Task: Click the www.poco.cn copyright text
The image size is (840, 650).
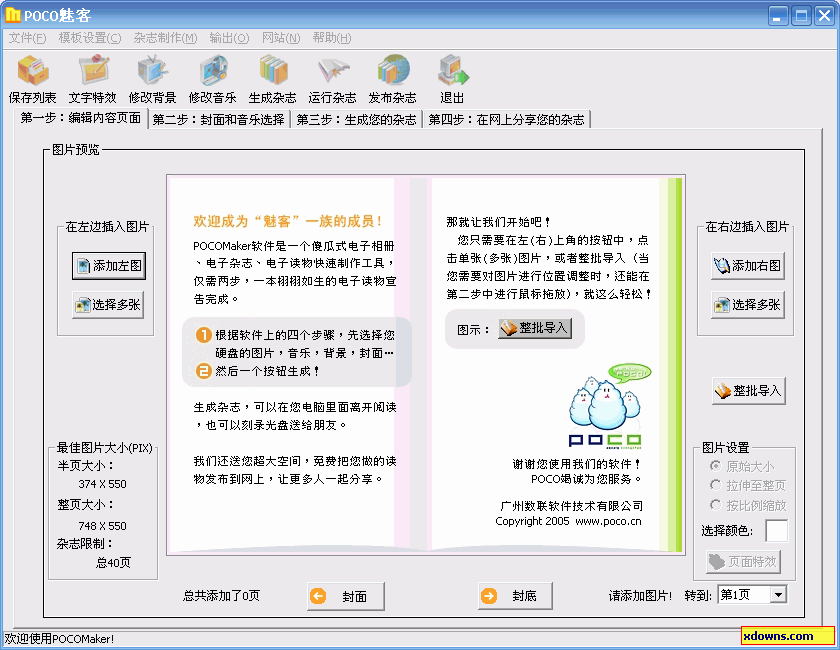Action: [608, 521]
